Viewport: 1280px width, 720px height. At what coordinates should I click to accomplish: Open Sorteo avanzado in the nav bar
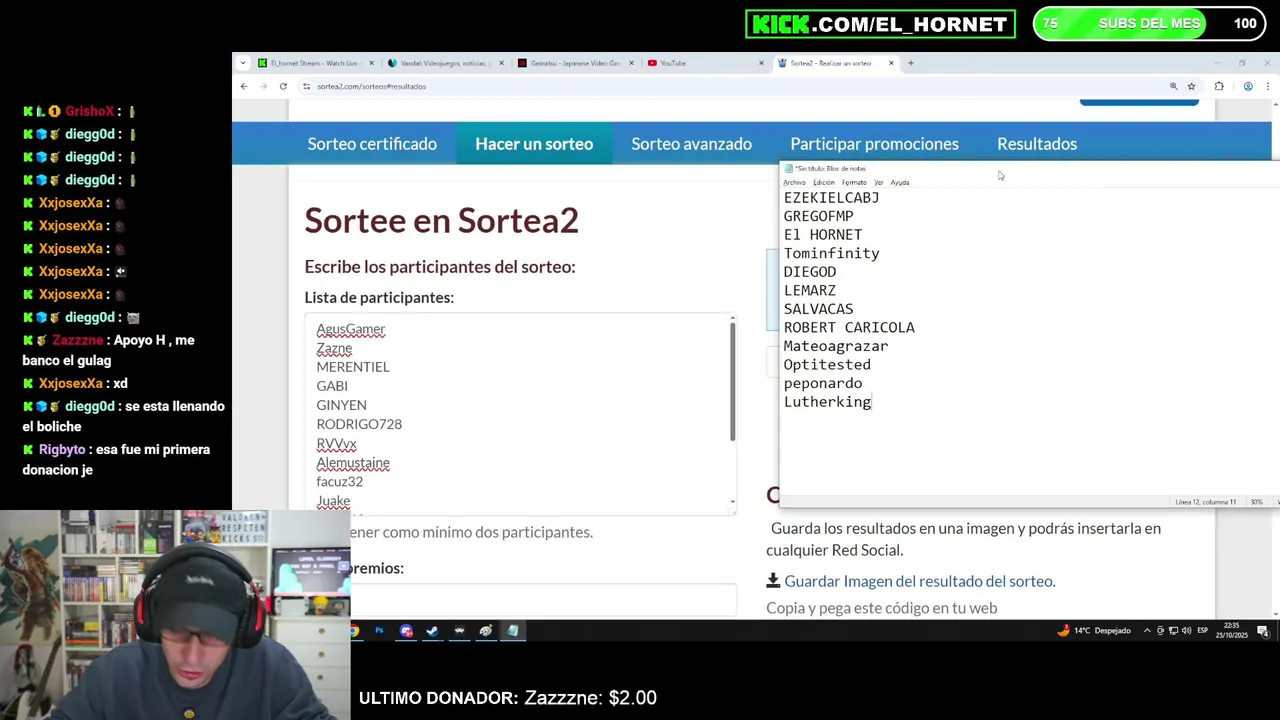coord(691,144)
